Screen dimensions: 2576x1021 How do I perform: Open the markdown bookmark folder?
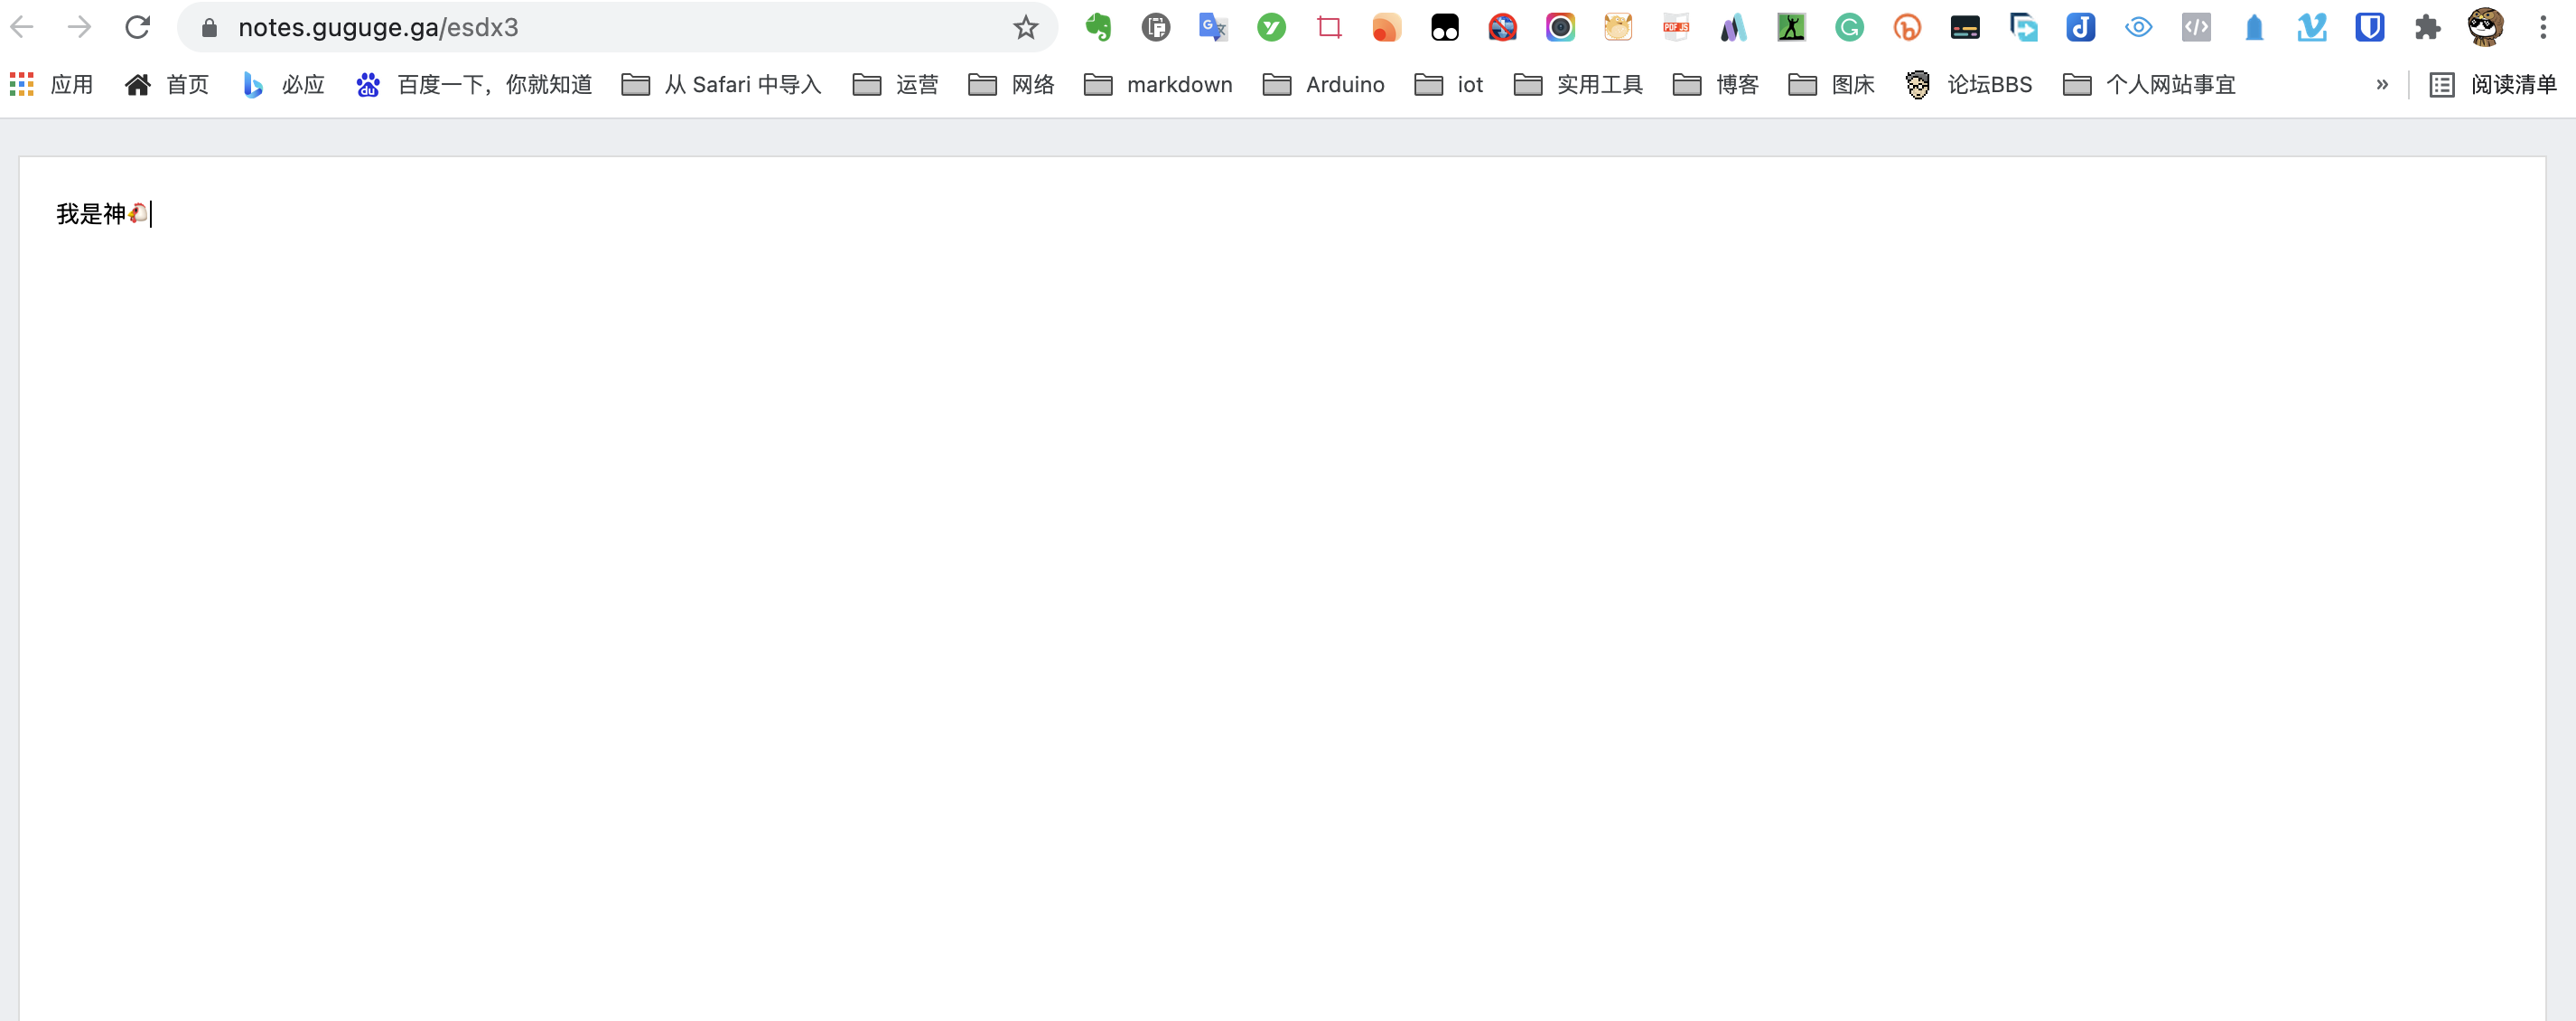coord(1158,85)
